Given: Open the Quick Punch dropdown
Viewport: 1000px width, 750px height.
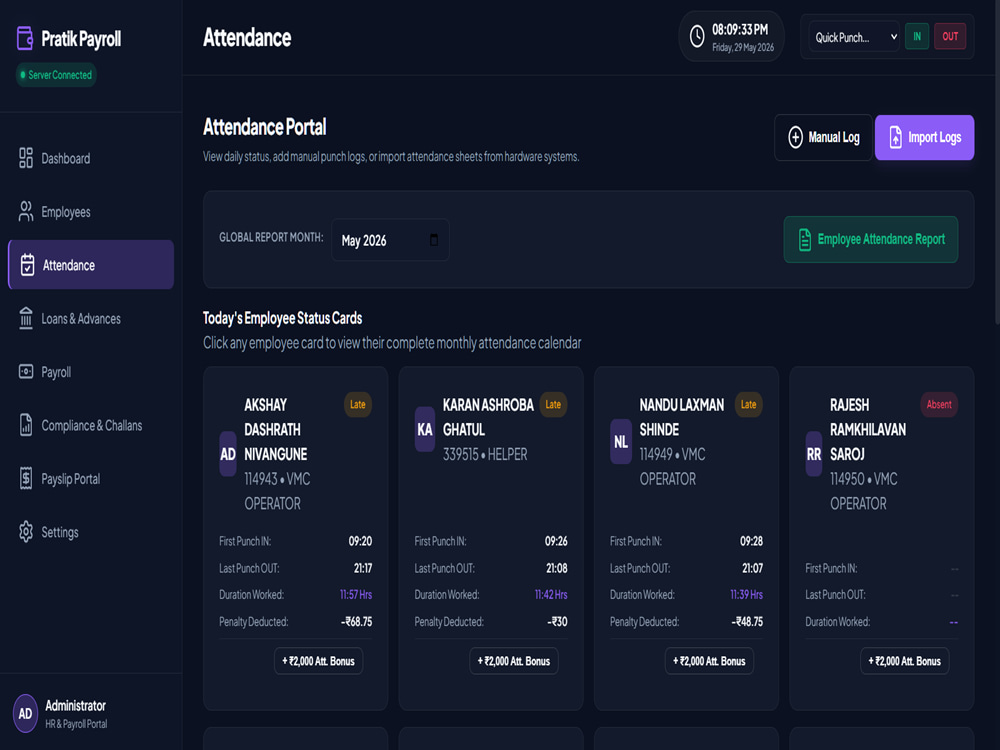Looking at the screenshot, I should click(854, 37).
